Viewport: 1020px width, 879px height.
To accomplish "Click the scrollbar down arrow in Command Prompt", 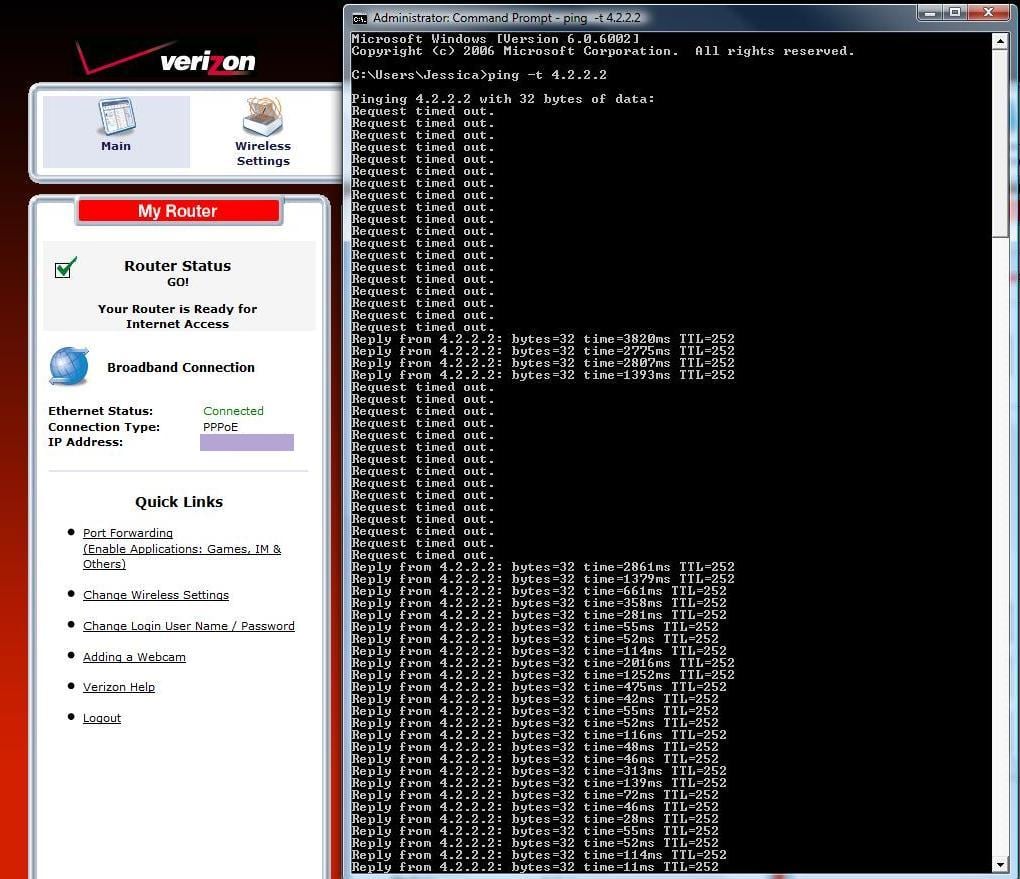I will pos(1000,865).
